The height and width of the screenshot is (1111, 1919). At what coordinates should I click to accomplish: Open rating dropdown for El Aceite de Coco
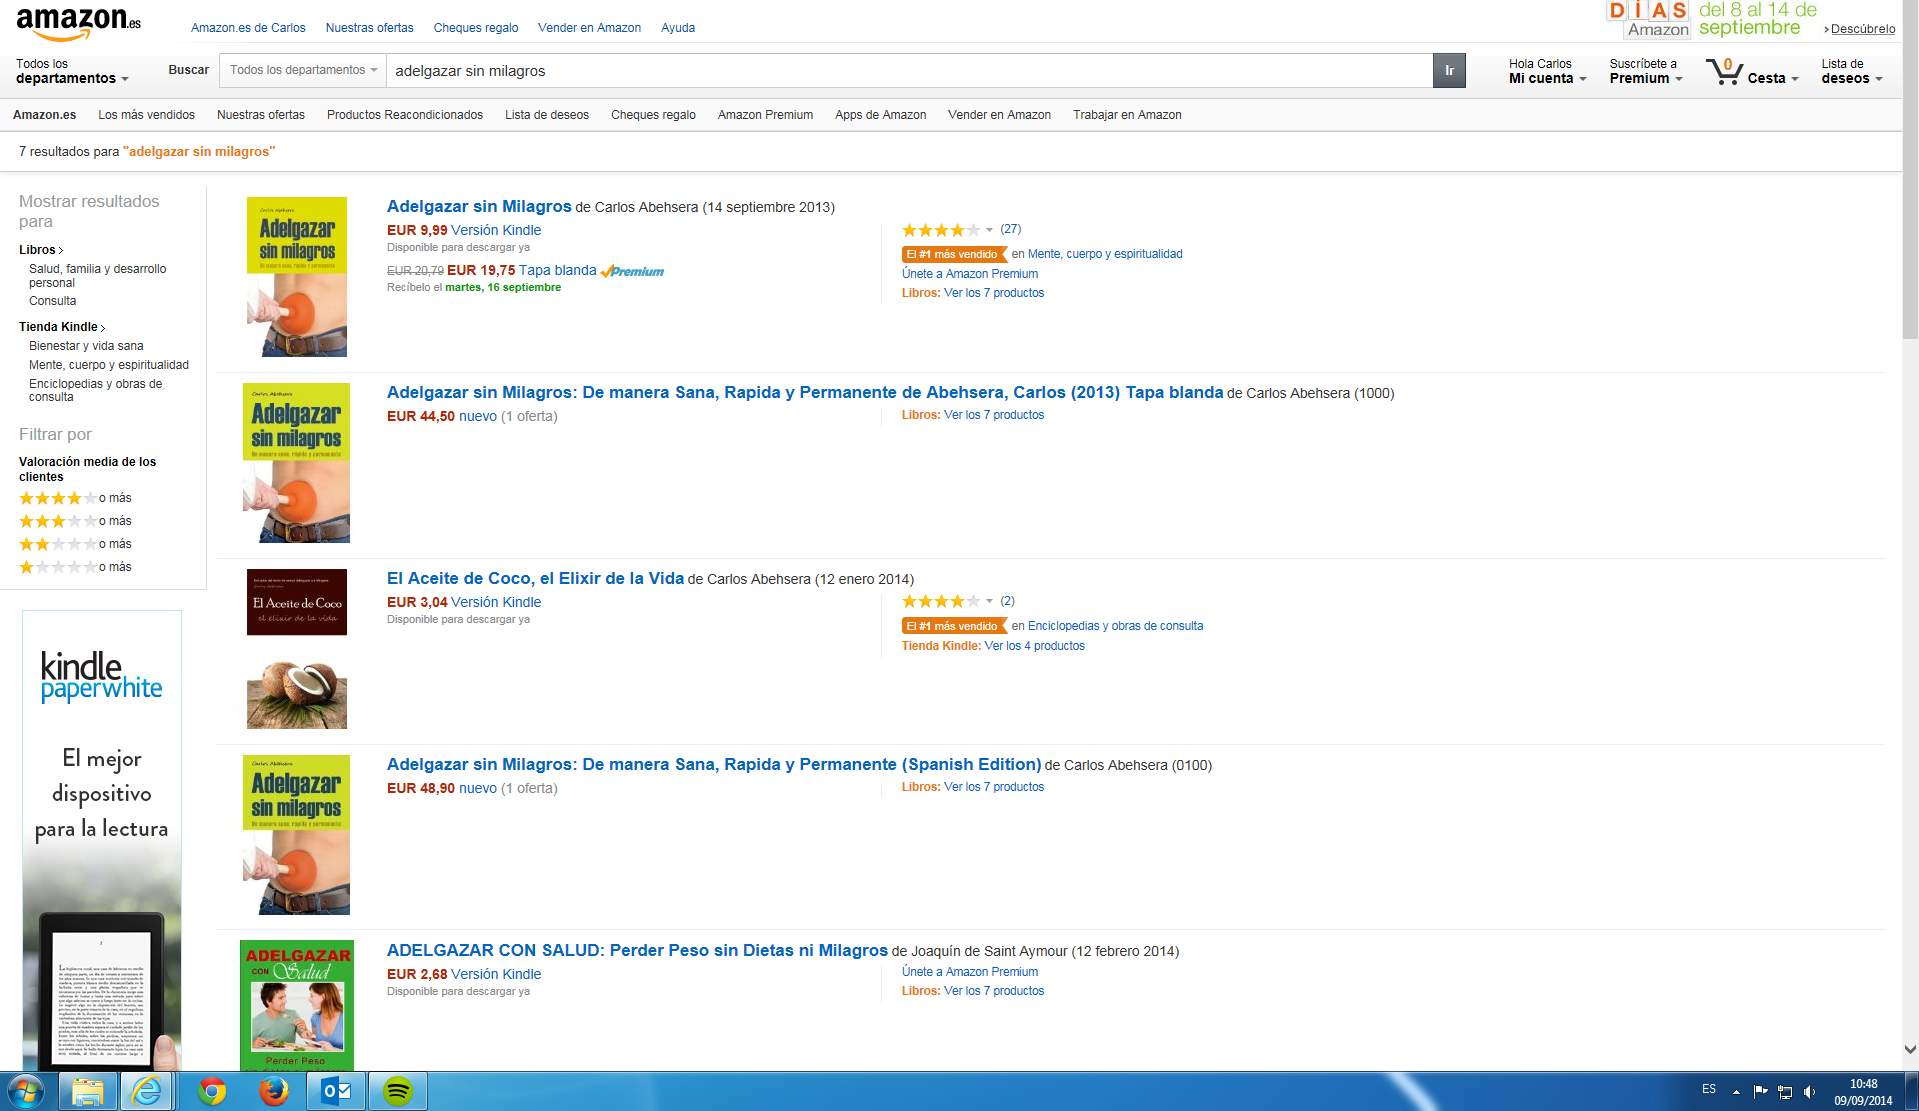[989, 602]
